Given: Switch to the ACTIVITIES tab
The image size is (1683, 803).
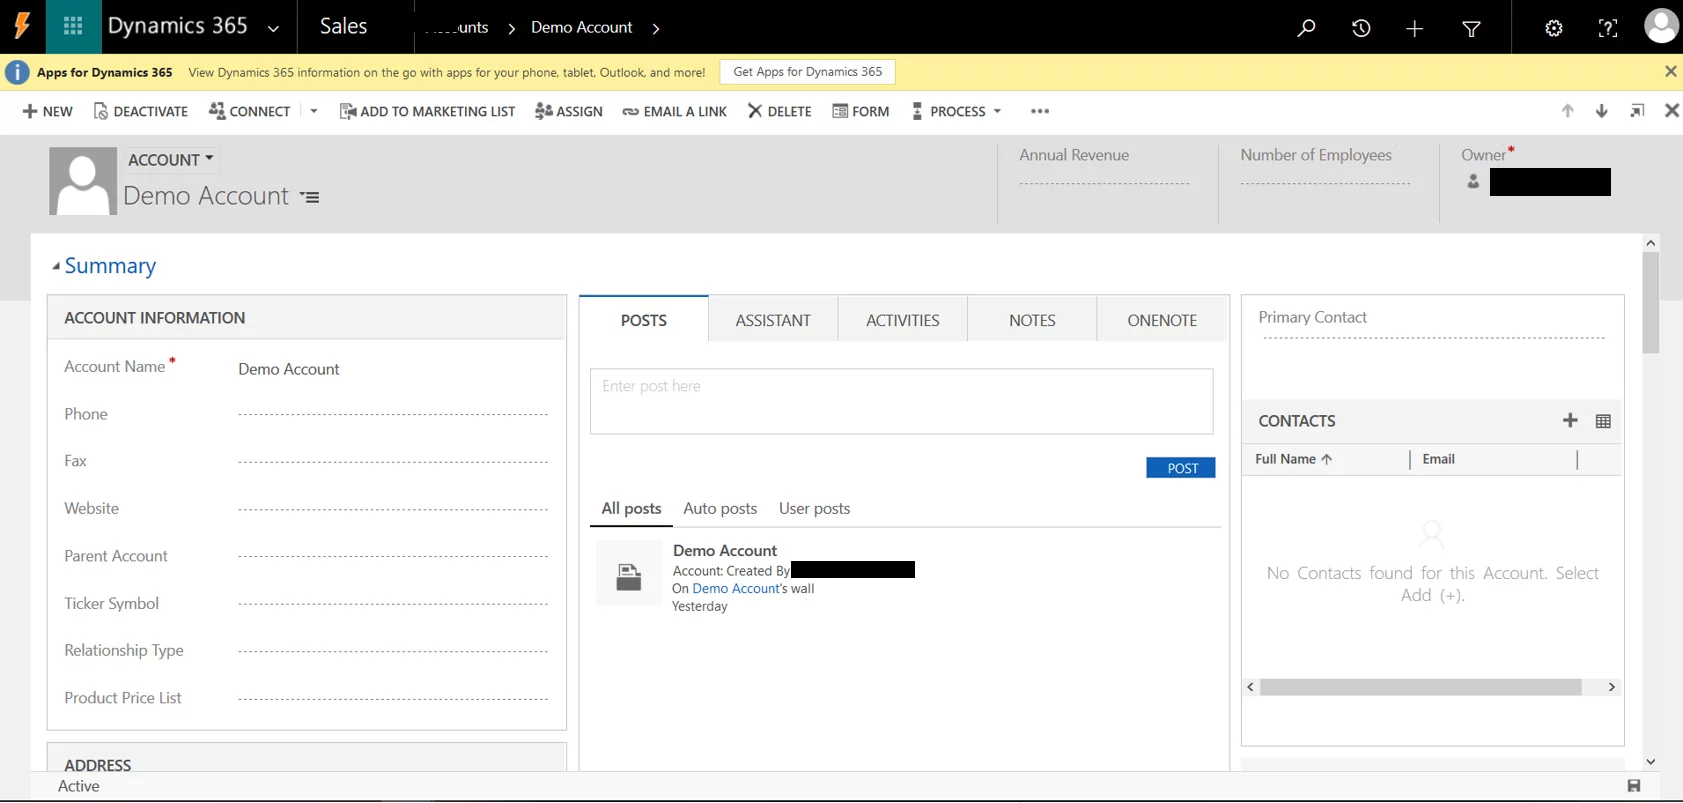Looking at the screenshot, I should pyautogui.click(x=903, y=320).
